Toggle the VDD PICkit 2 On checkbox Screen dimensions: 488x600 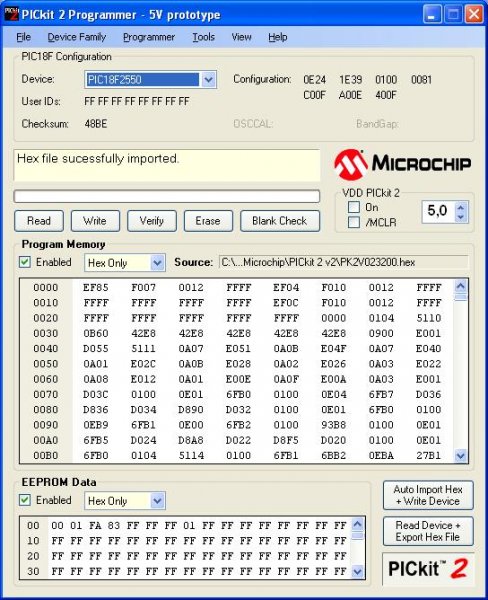click(x=354, y=207)
